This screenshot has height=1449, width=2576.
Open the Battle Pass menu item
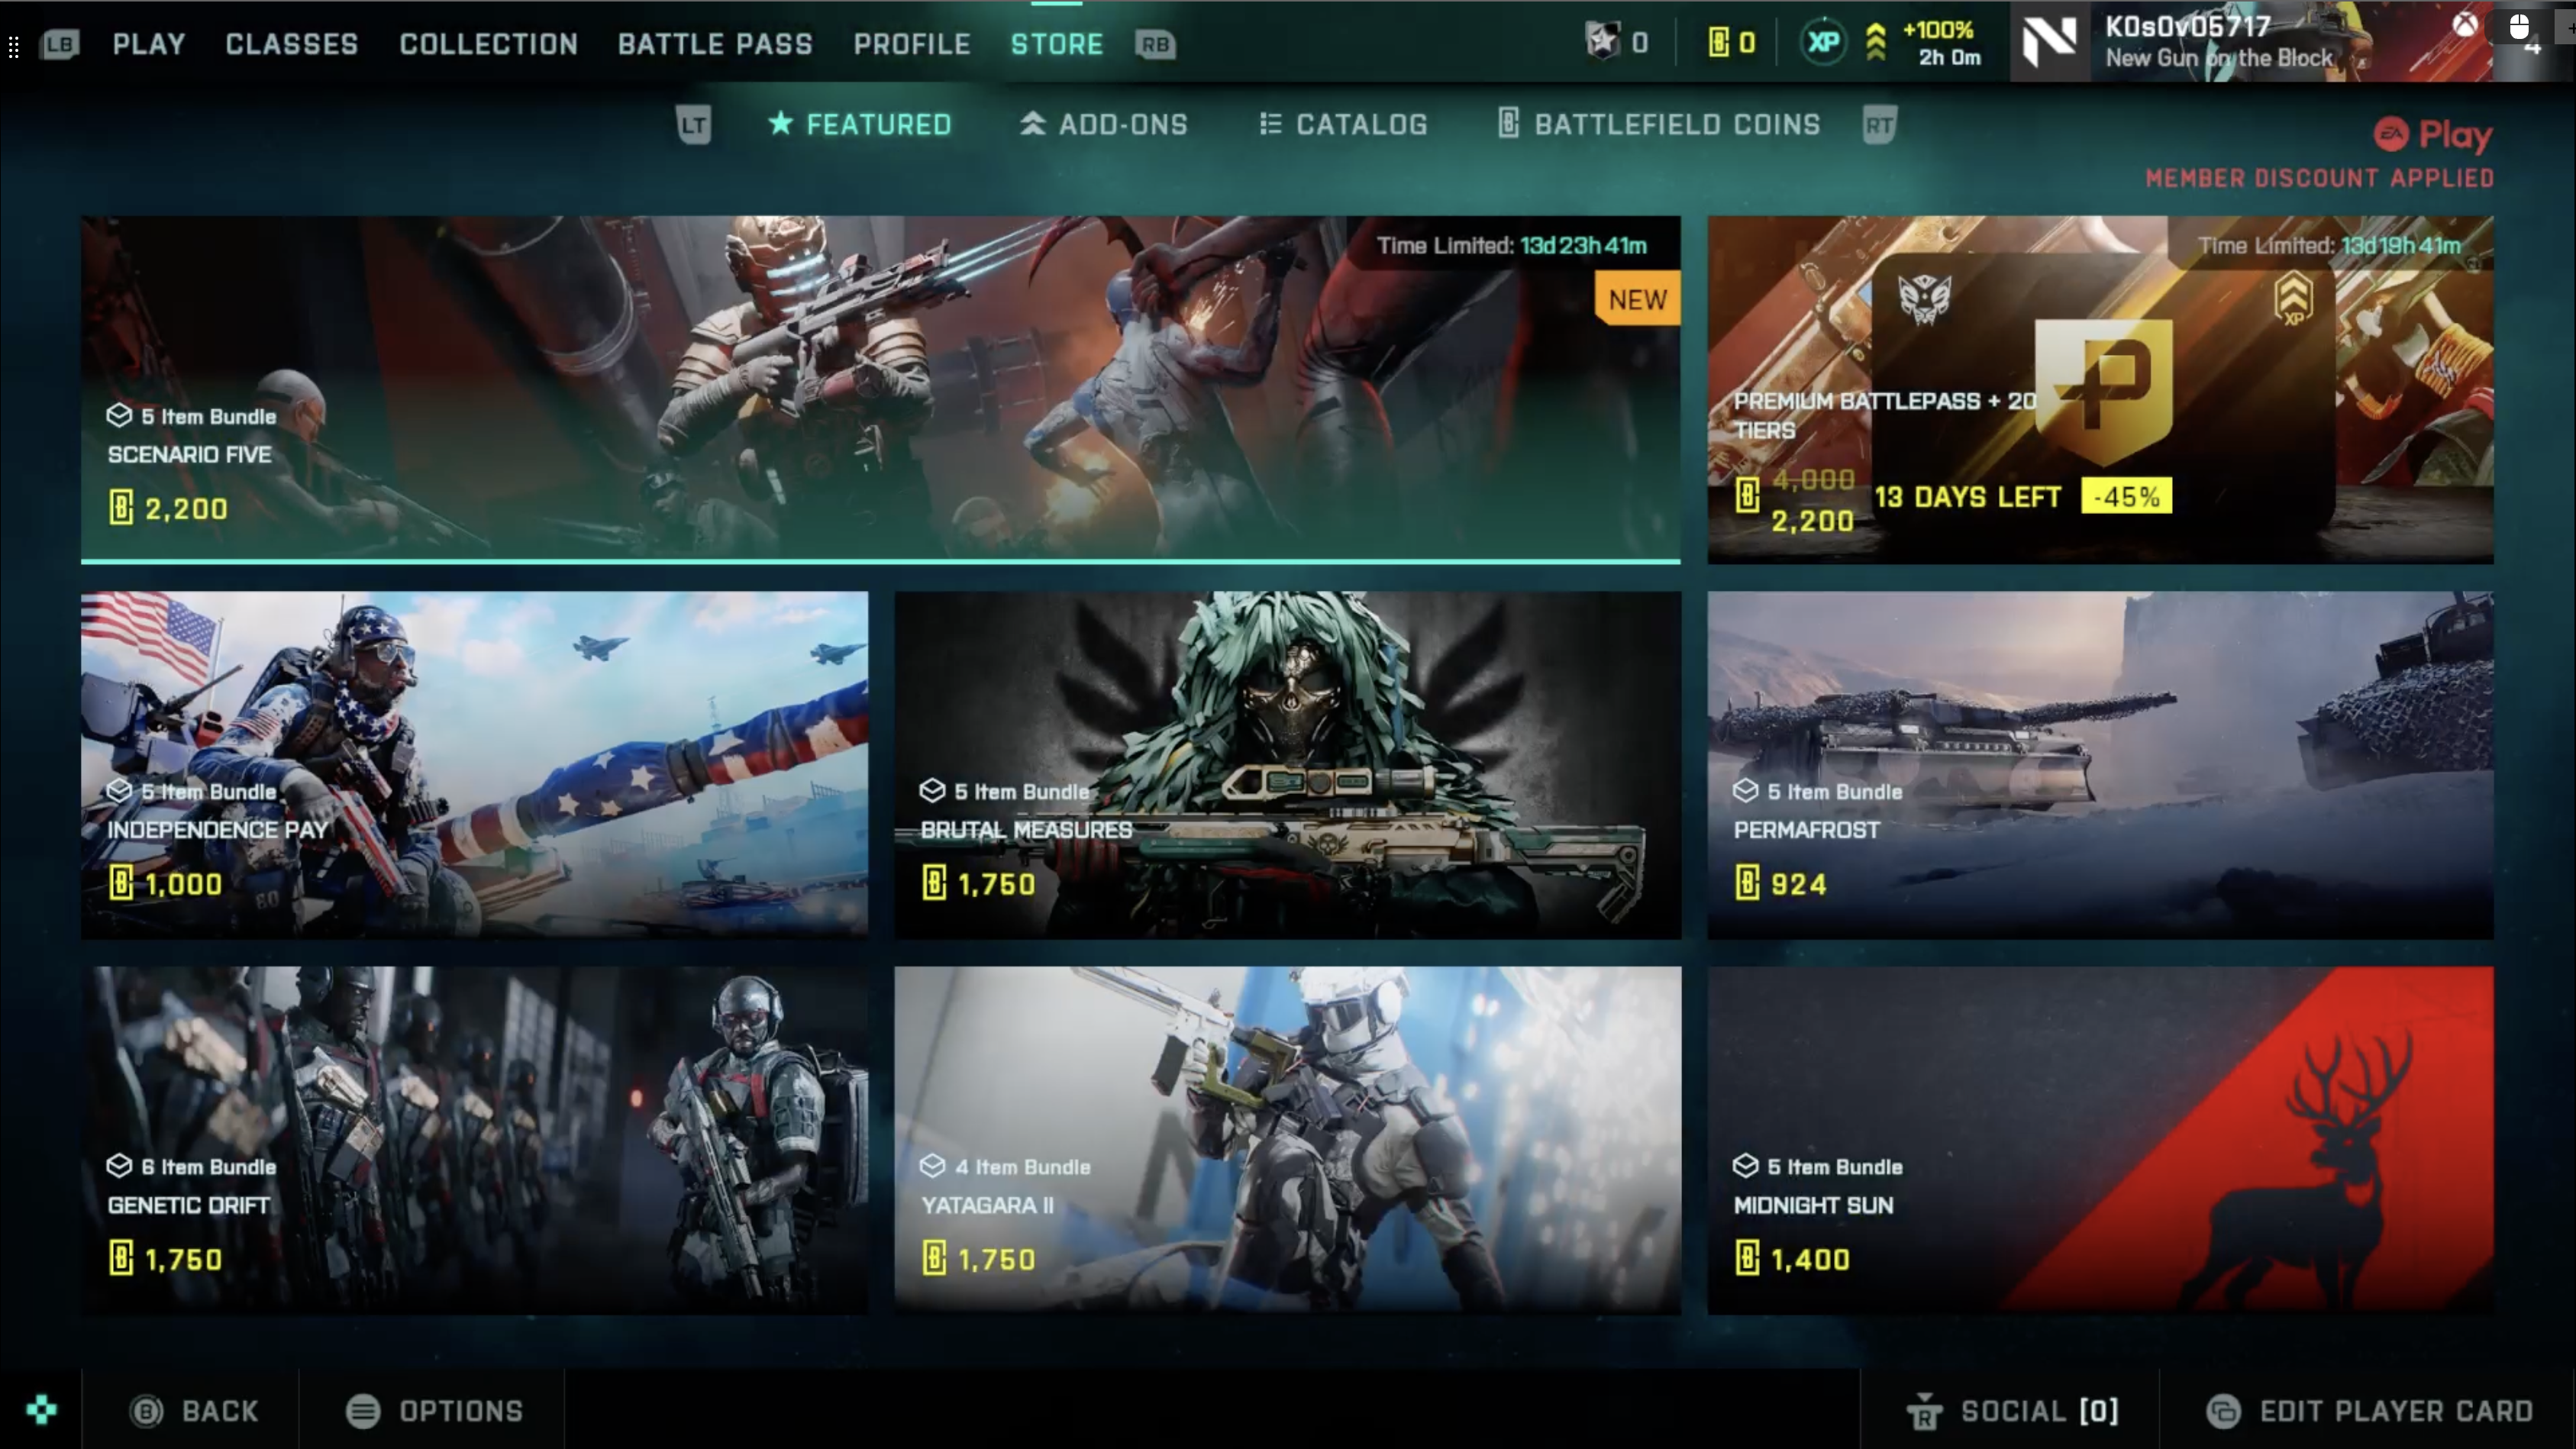(715, 44)
